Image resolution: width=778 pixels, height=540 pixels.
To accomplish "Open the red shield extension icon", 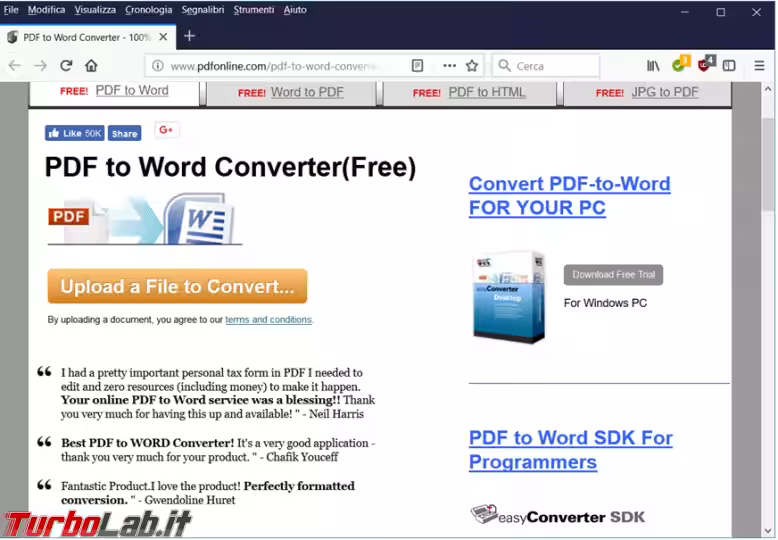I will 706,65.
